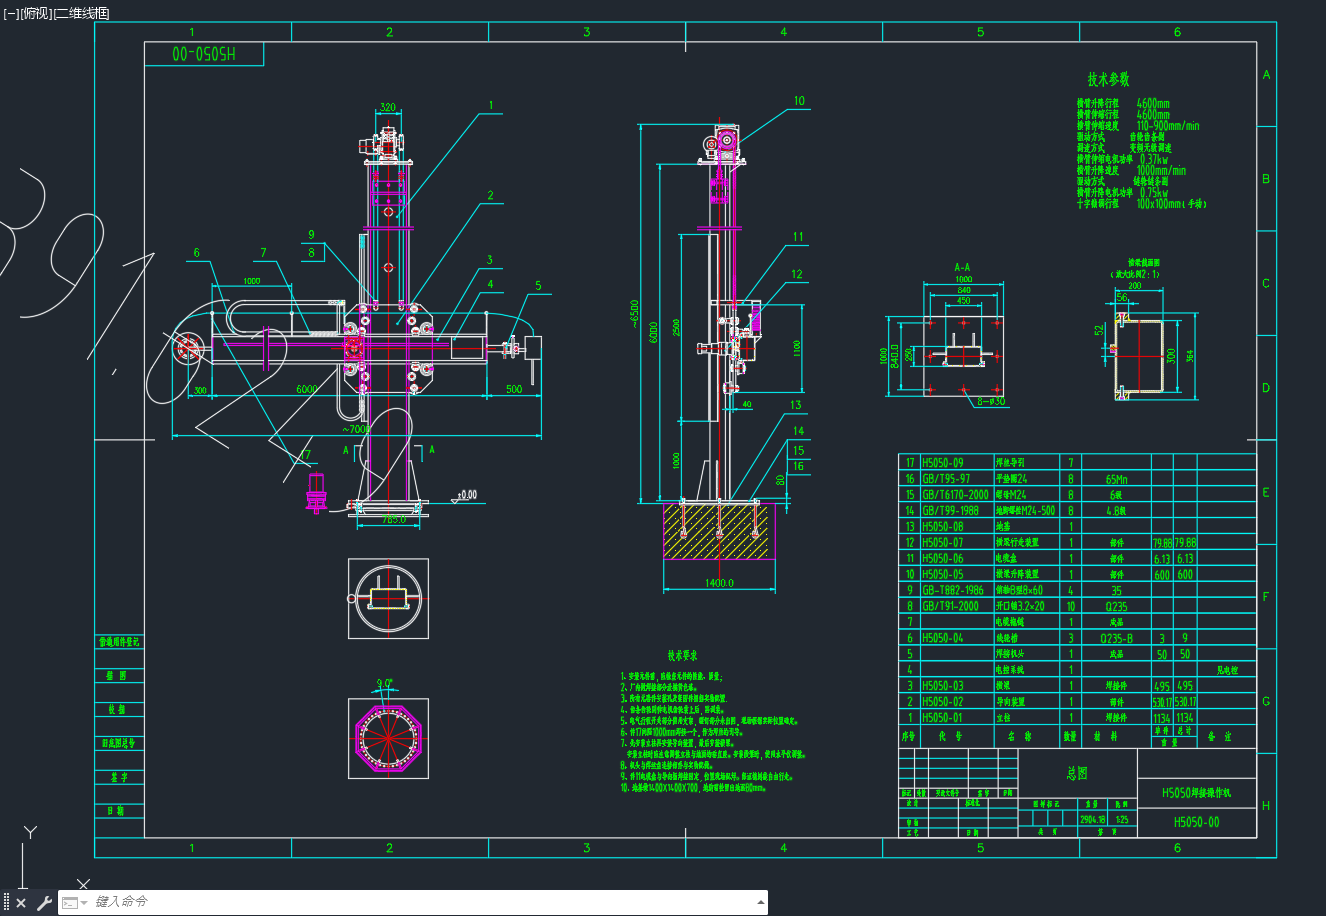Viewport: 1326px width, 916px height.
Task: Select the 技术参数 heading text
Action: click(x=1108, y=79)
